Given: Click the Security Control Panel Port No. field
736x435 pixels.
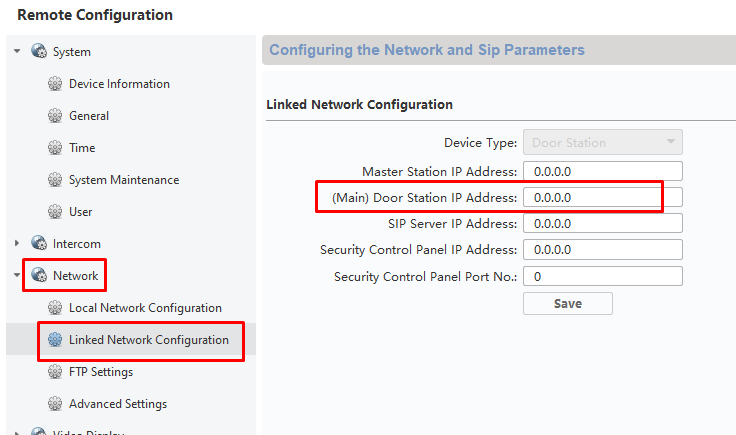Looking at the screenshot, I should click(x=603, y=276).
